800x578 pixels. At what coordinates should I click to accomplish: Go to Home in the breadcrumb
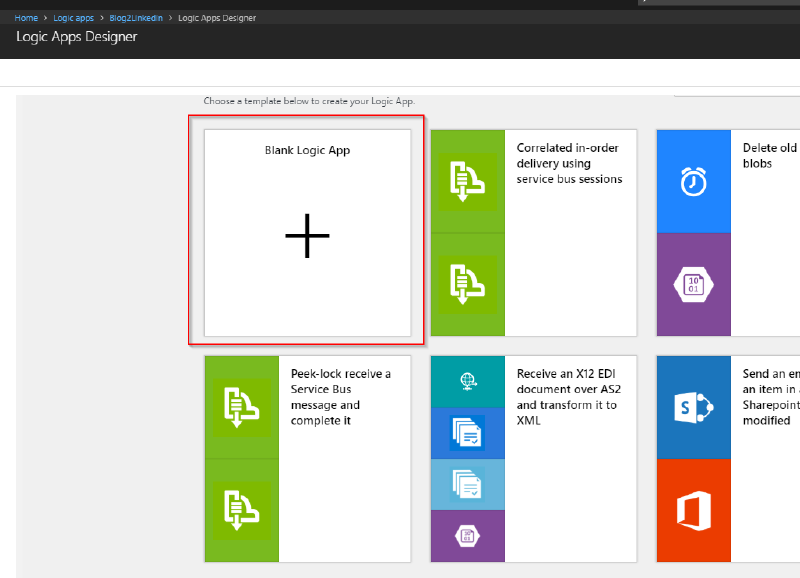tap(27, 18)
